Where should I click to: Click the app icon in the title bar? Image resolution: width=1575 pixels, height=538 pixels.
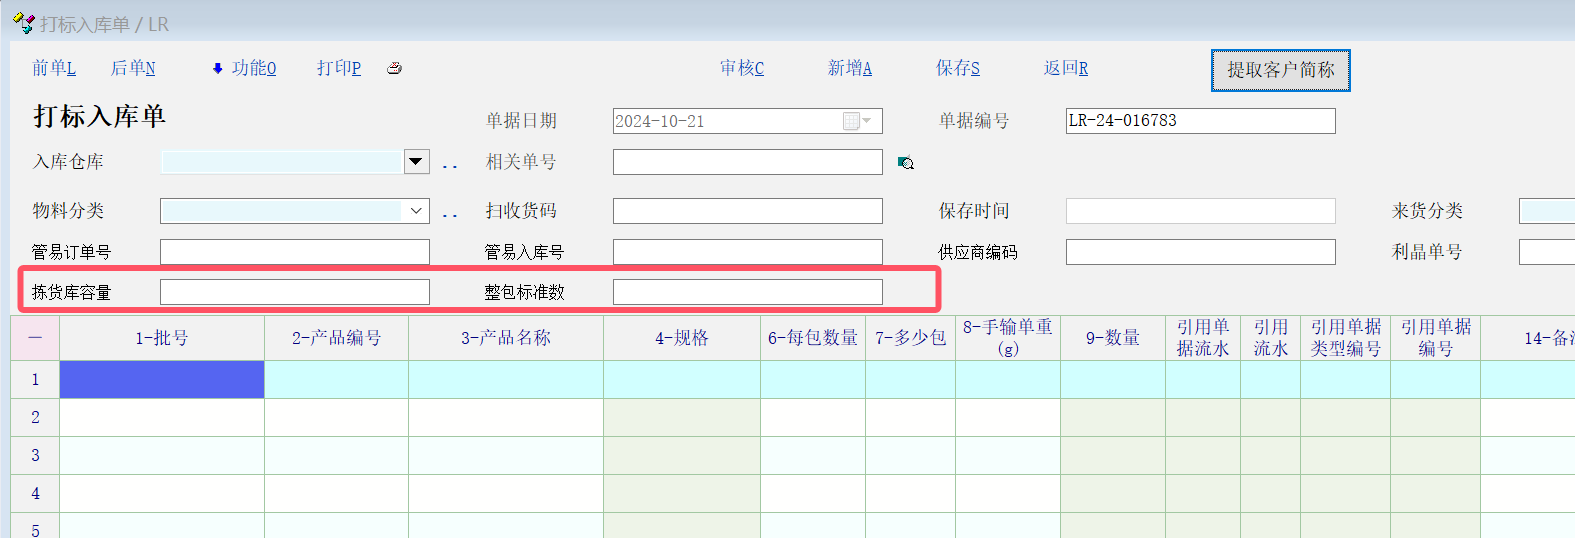tap(23, 23)
